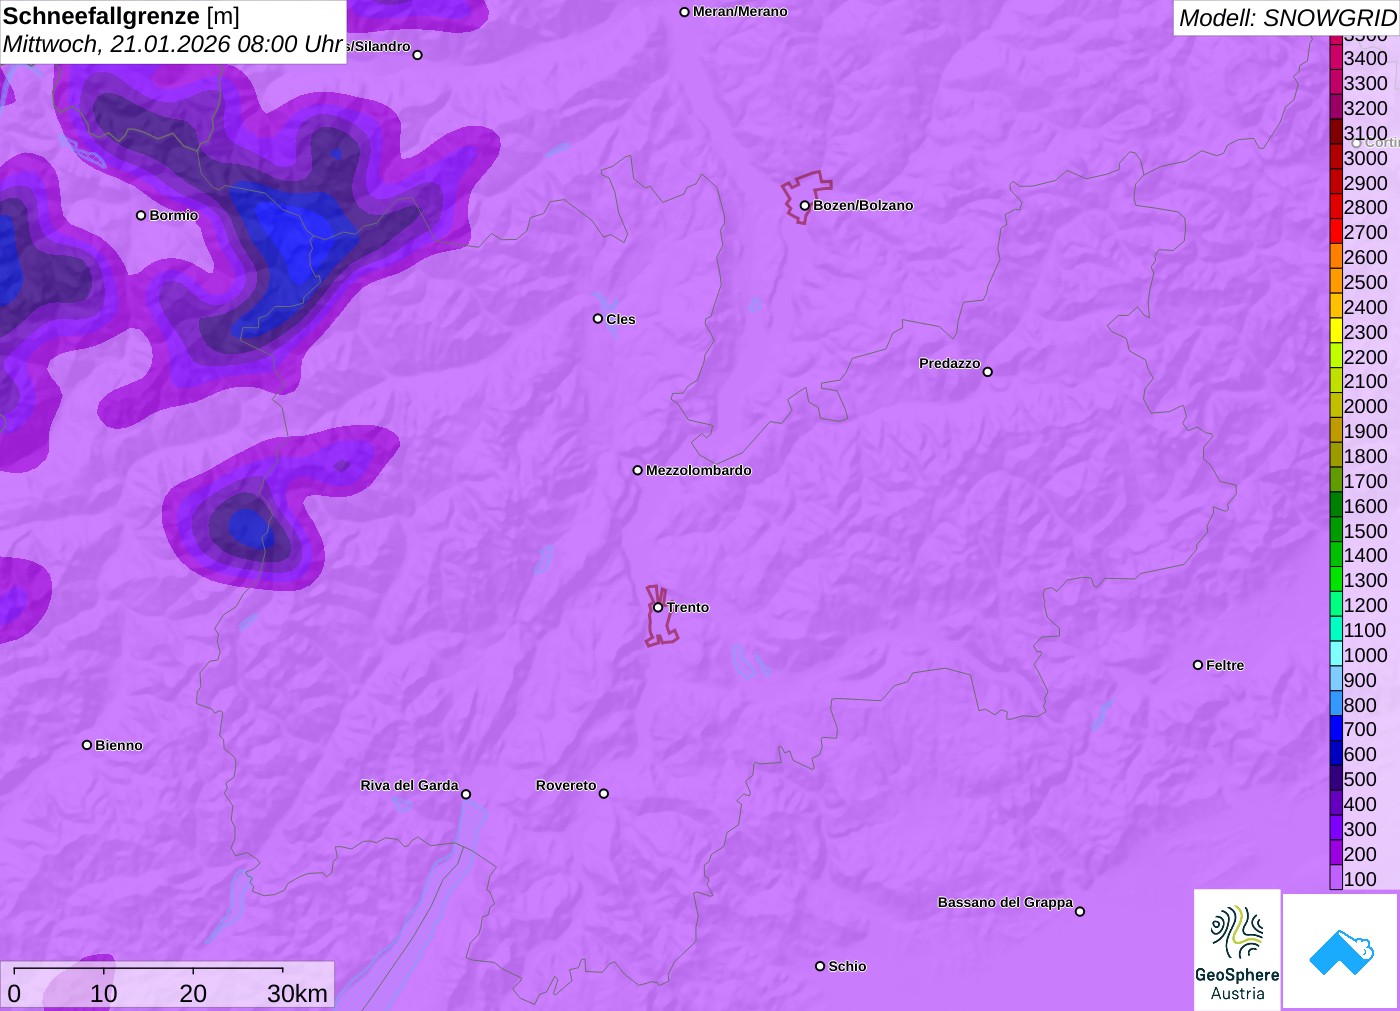Click the Meran/Merano label text

tap(740, 11)
